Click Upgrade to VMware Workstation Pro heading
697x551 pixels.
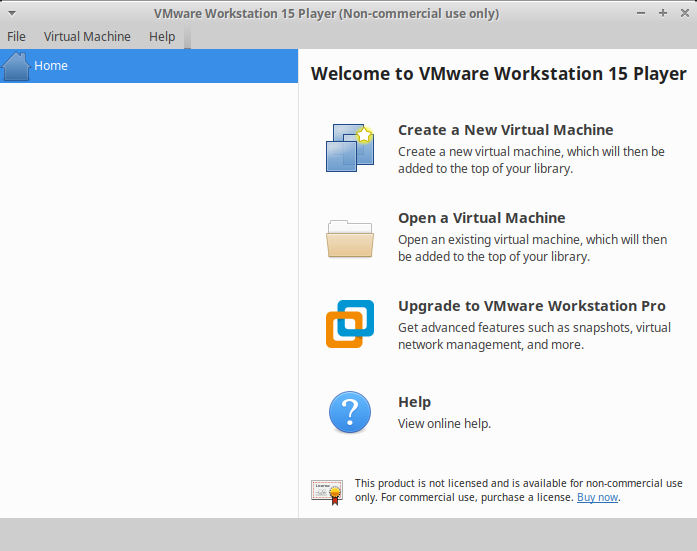(x=532, y=306)
